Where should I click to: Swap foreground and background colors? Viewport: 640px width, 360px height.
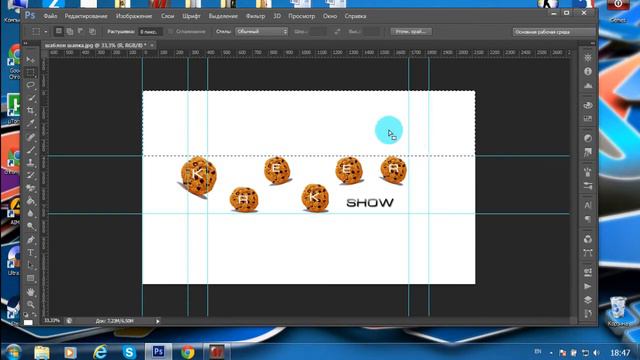(x=34, y=314)
